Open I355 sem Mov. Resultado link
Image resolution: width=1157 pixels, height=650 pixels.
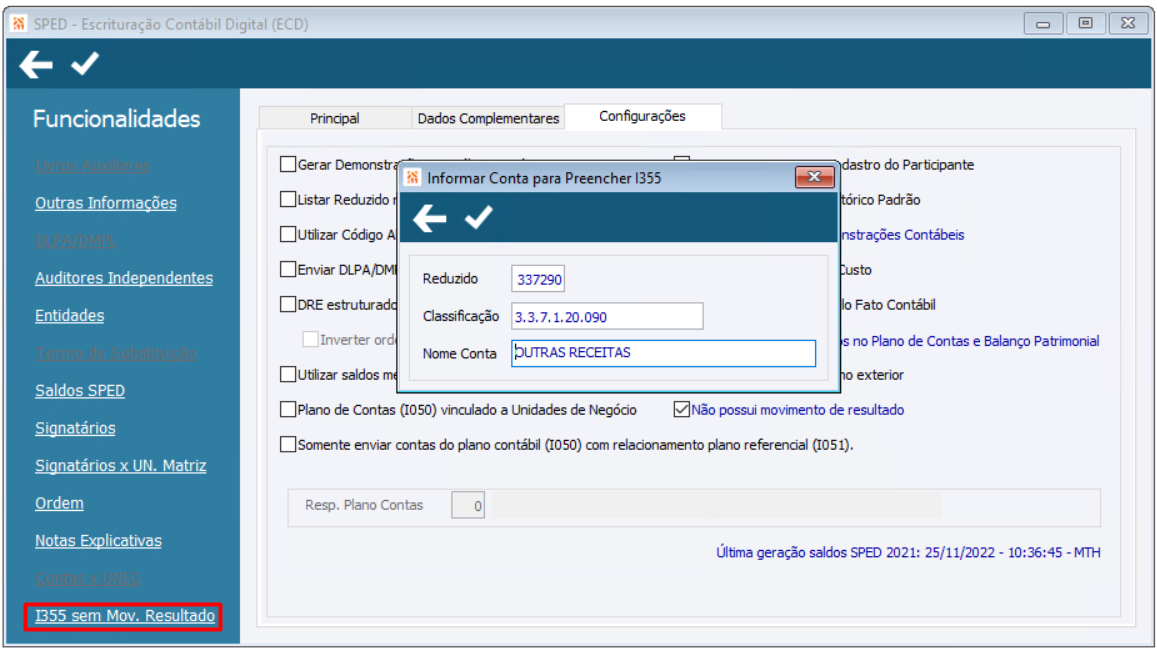tap(125, 616)
